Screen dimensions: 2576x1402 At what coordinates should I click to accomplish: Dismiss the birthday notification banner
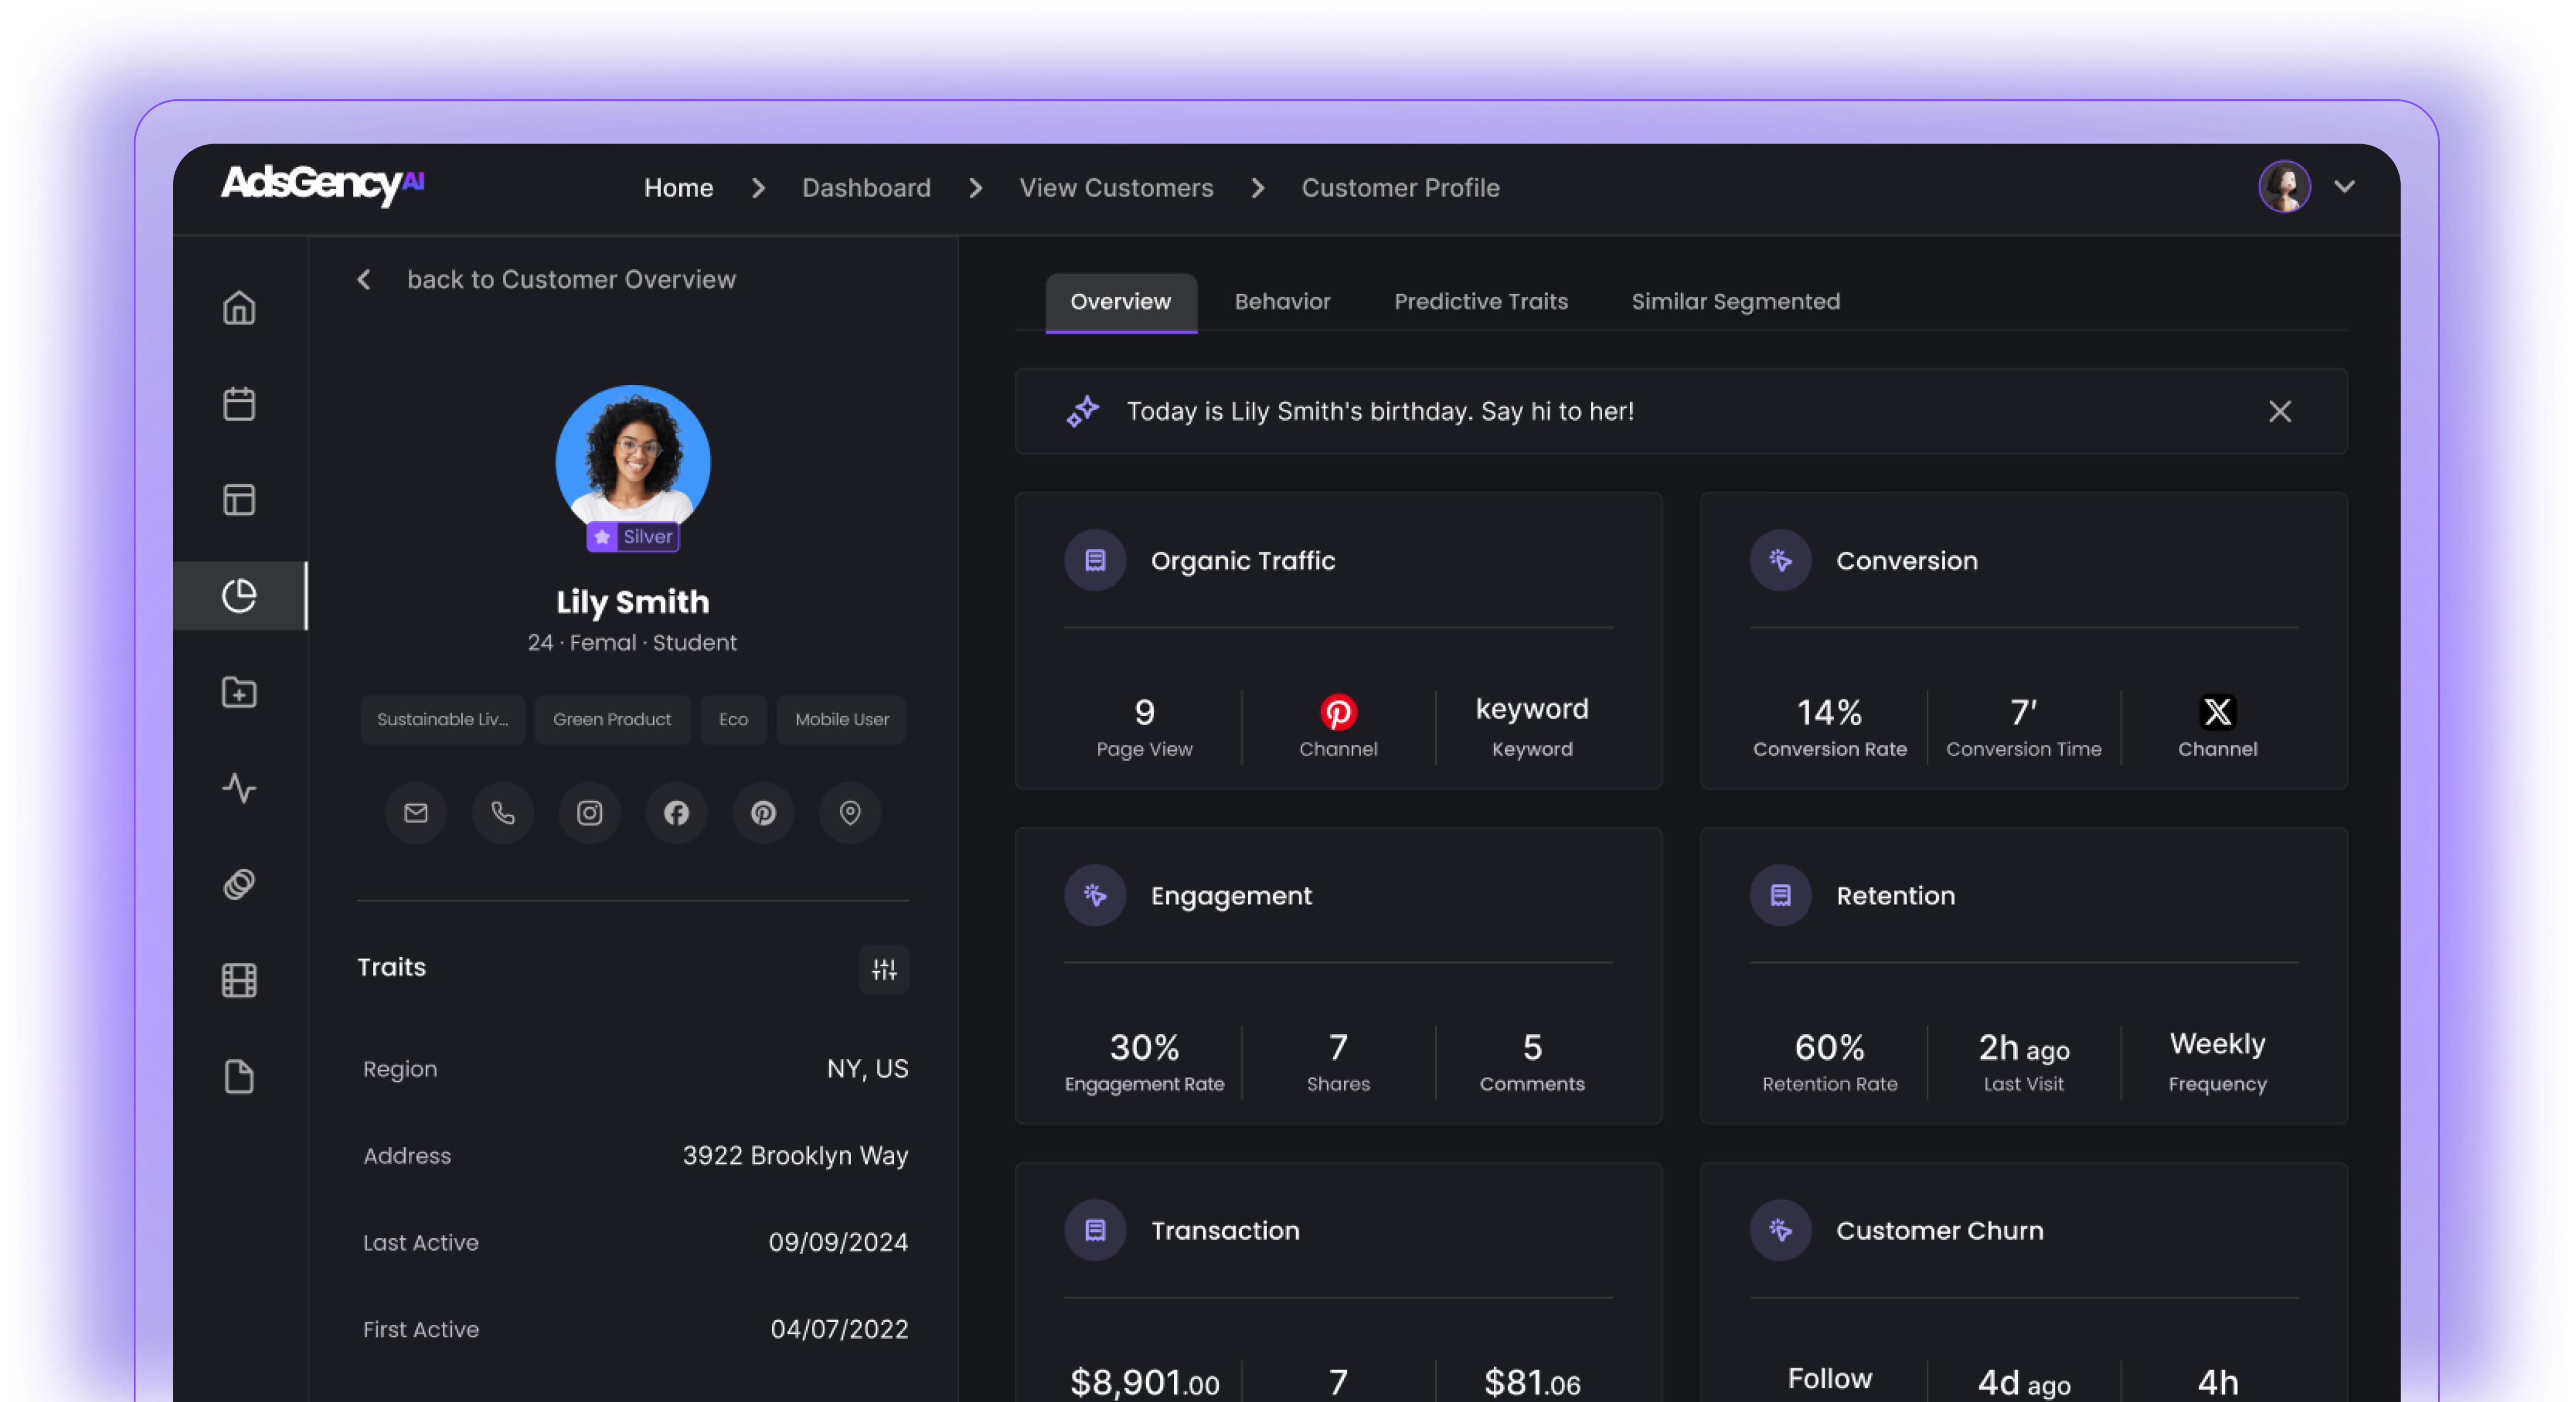coord(2279,412)
